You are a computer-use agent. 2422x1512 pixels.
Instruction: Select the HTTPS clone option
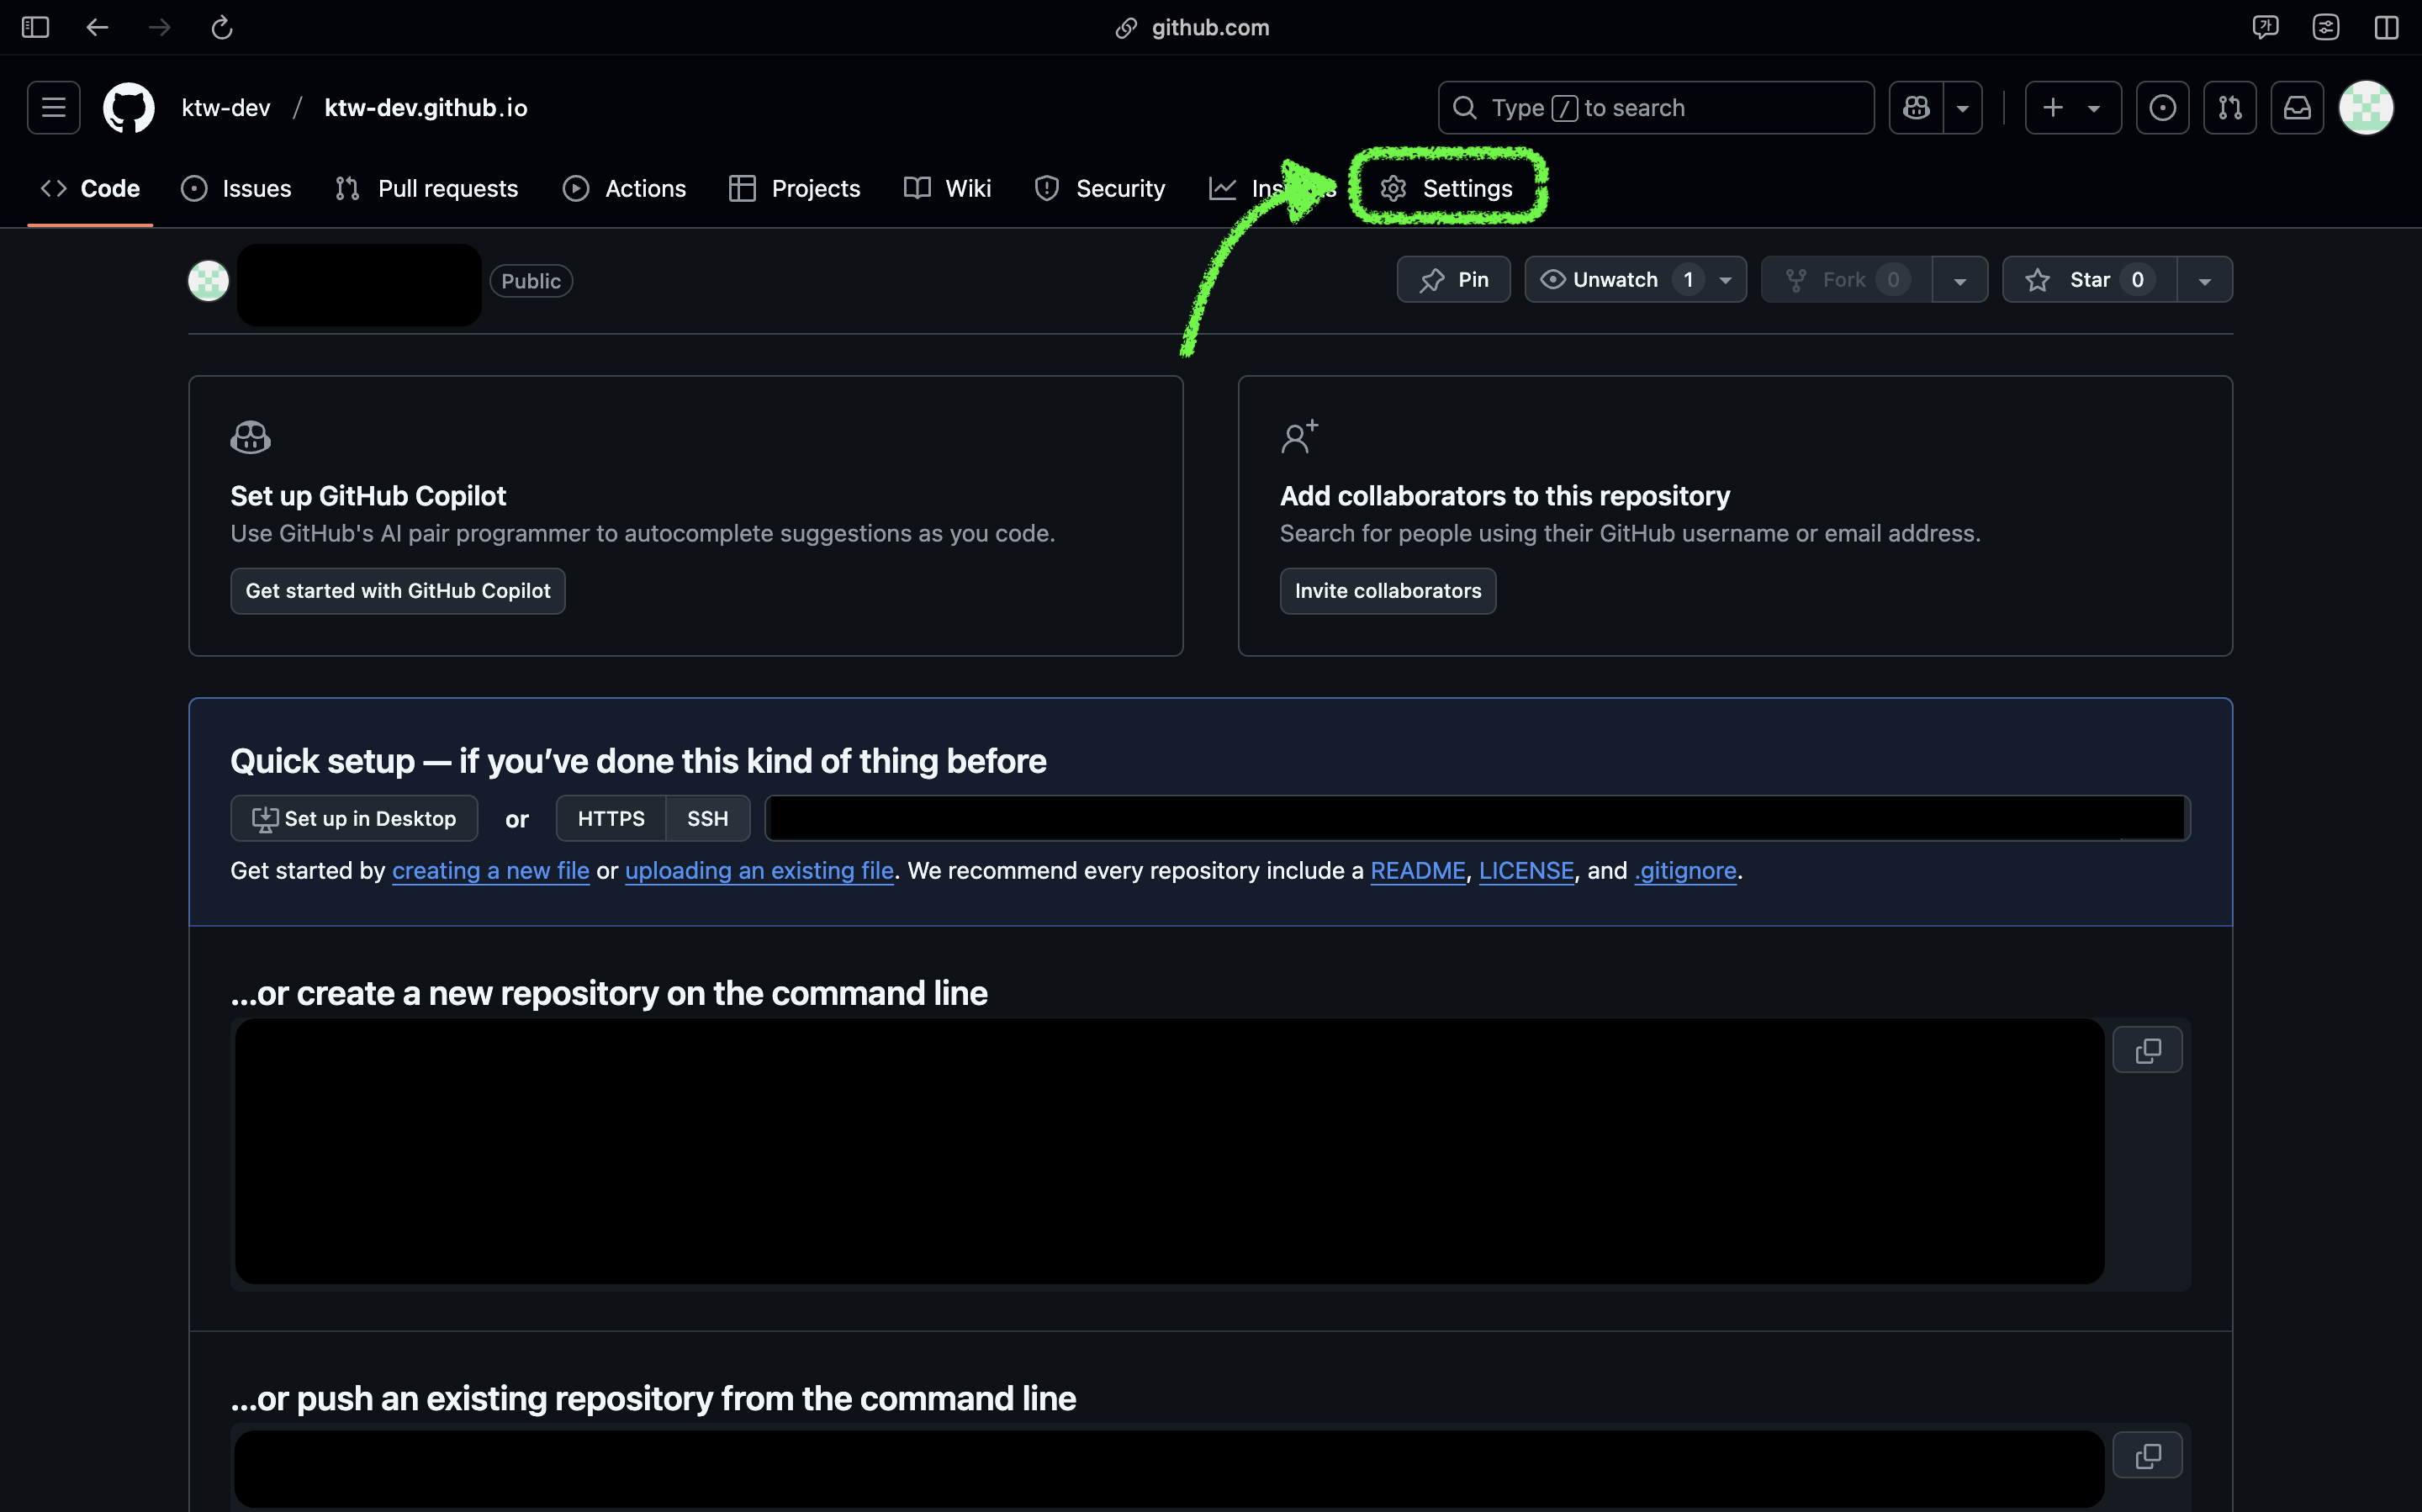coord(611,819)
